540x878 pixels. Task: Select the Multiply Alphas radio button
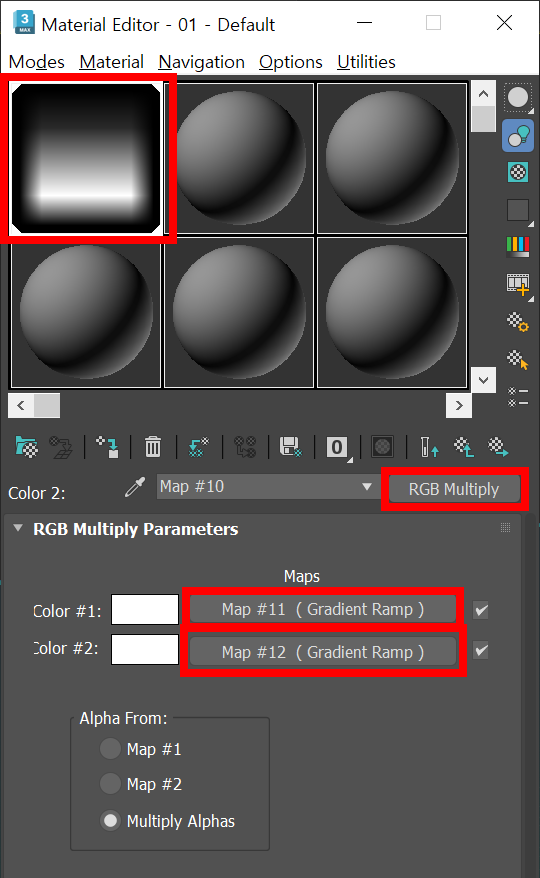click(110, 821)
